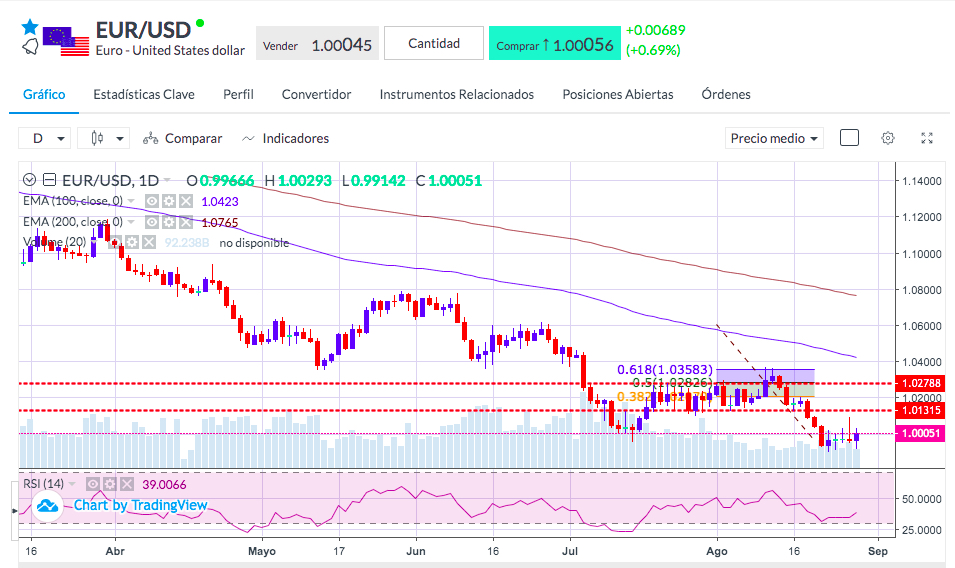Remove the EMA 100 indicator
This screenshot has height=568, width=955.
tap(186, 202)
